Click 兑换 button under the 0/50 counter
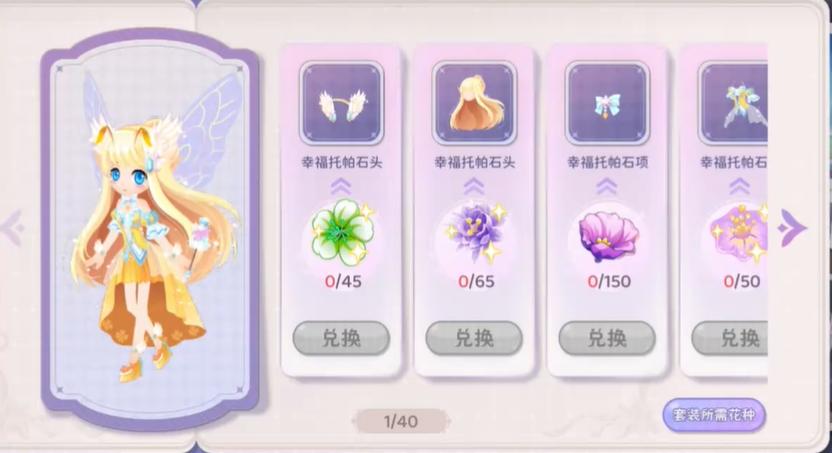 coord(730,338)
